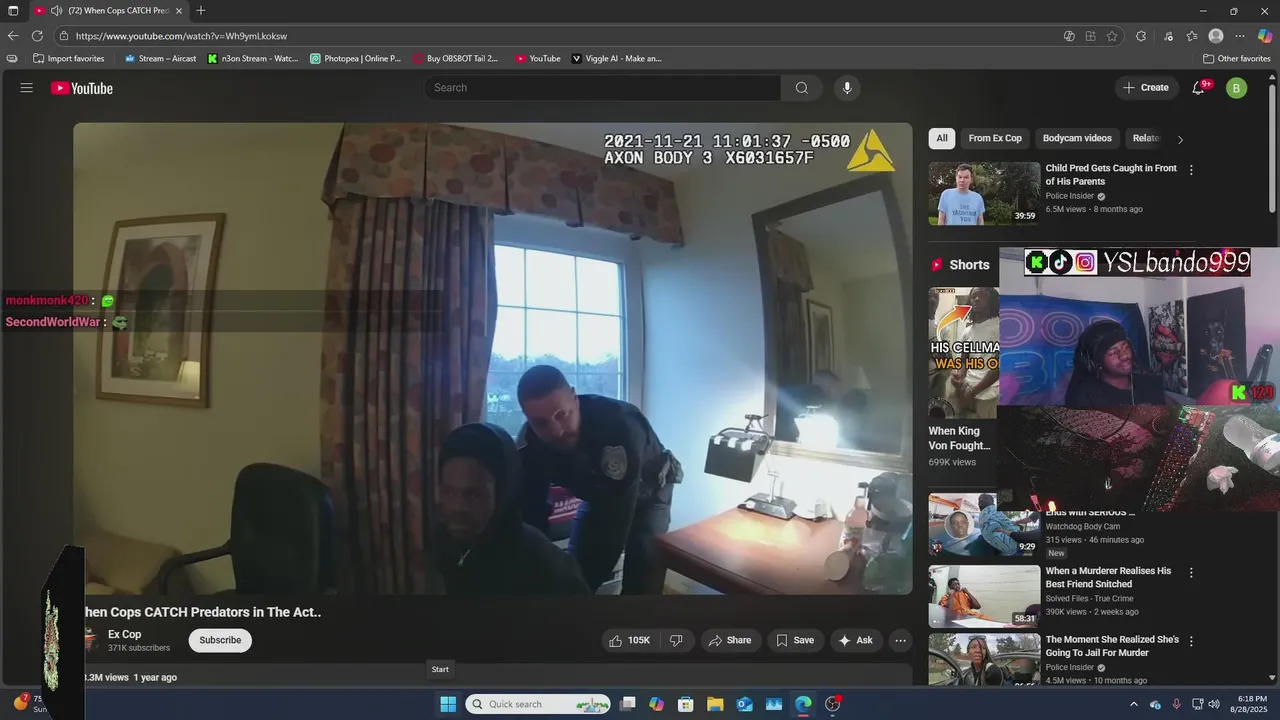Open n3on Stream bookmark
This screenshot has width=1280, height=720.
tap(253, 59)
